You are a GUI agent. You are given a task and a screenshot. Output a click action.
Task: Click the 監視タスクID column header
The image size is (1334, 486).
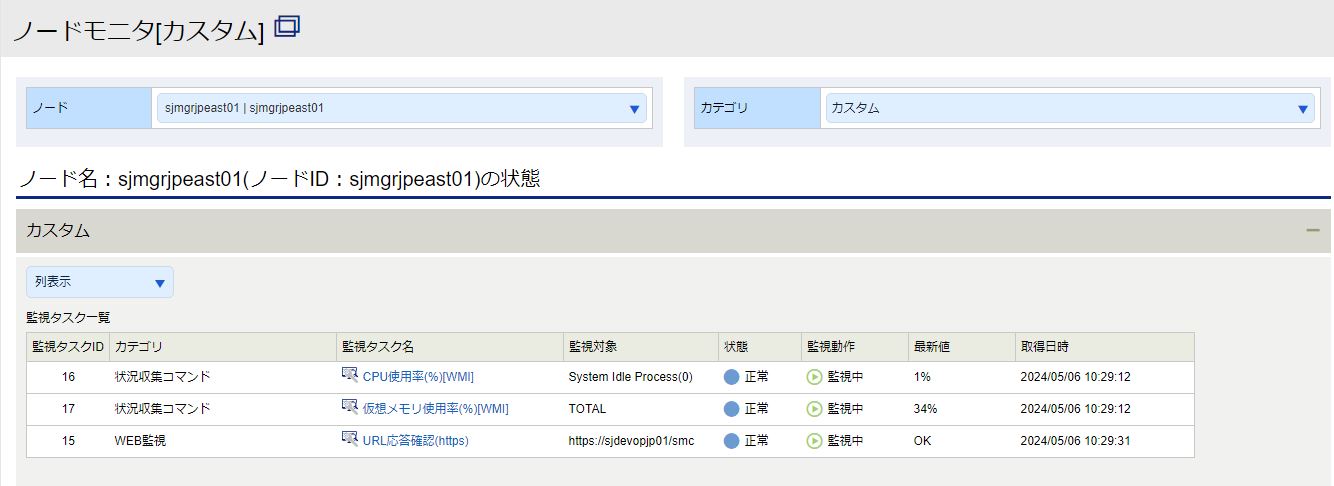point(68,347)
